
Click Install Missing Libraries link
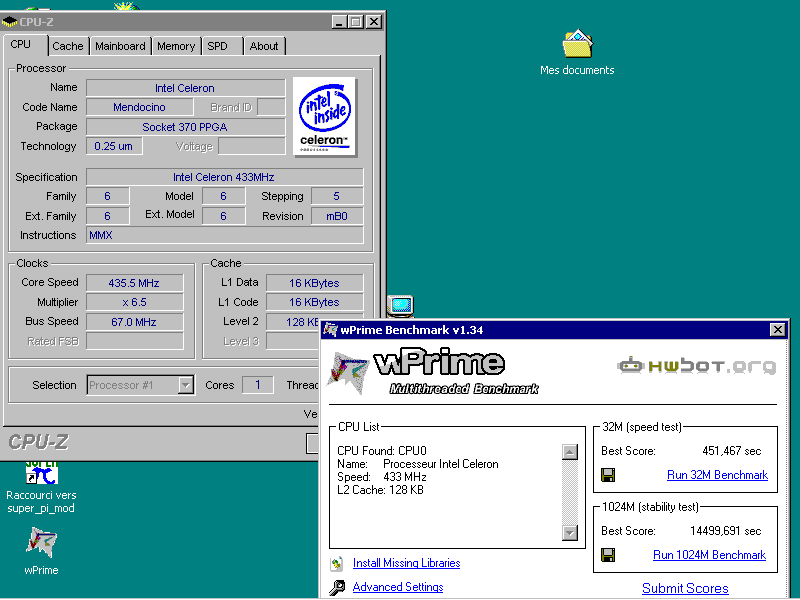[407, 563]
